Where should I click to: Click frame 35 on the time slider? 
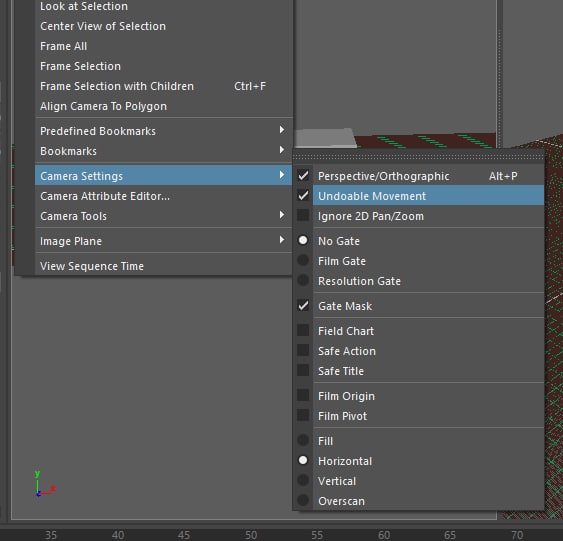51,535
